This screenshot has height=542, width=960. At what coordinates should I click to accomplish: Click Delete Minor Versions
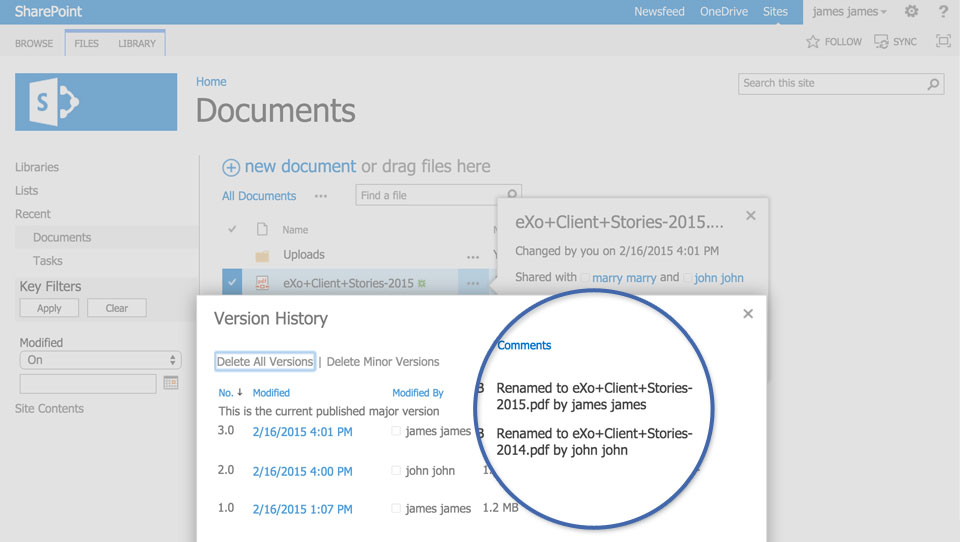pyautogui.click(x=383, y=362)
